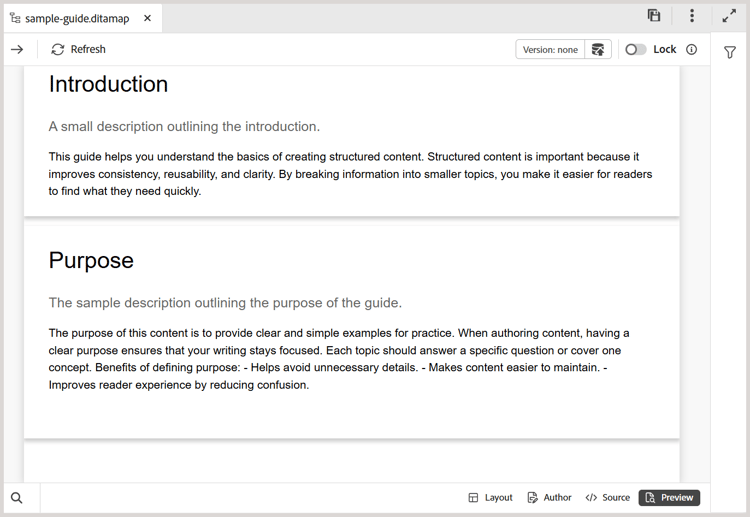This screenshot has height=517, width=750.
Task: Toggle the Lock switch
Action: [635, 49]
